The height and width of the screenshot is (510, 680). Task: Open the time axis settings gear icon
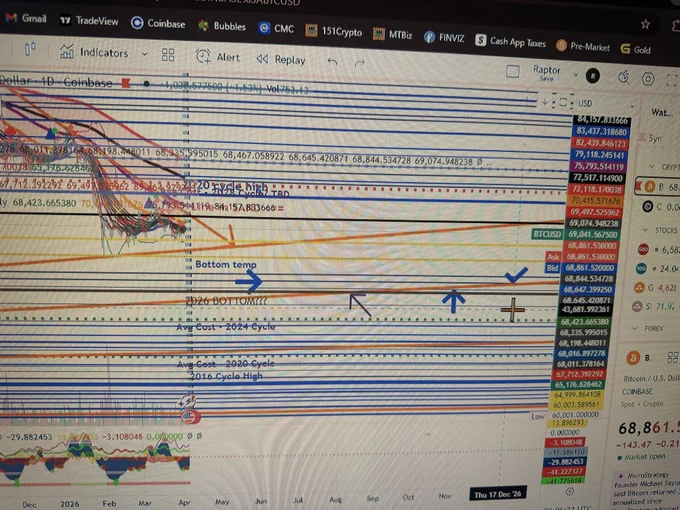(570, 491)
